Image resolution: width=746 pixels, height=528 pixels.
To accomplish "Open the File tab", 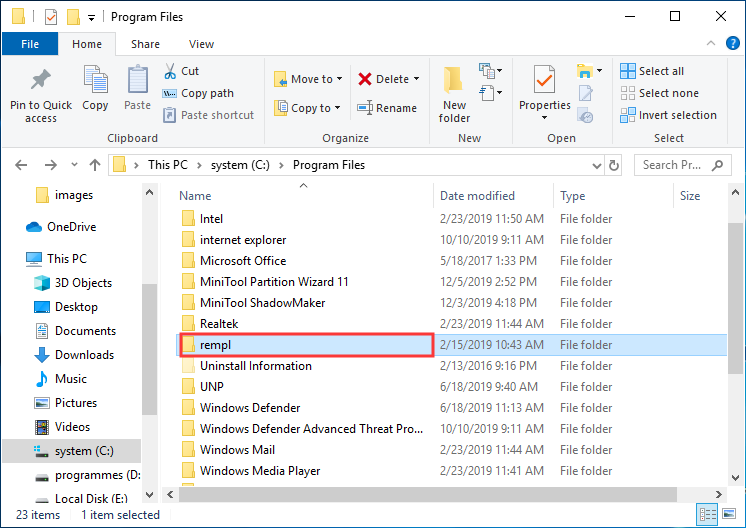I will [x=30, y=44].
